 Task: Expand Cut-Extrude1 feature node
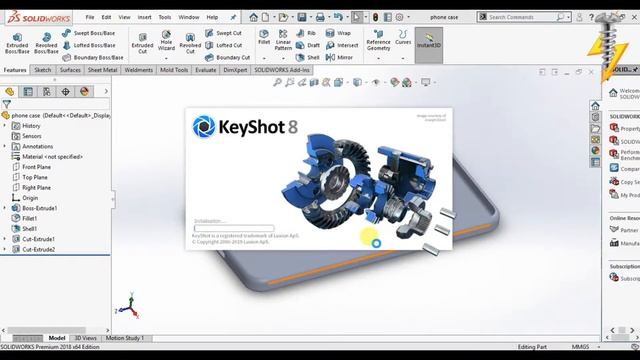click(x=4, y=239)
